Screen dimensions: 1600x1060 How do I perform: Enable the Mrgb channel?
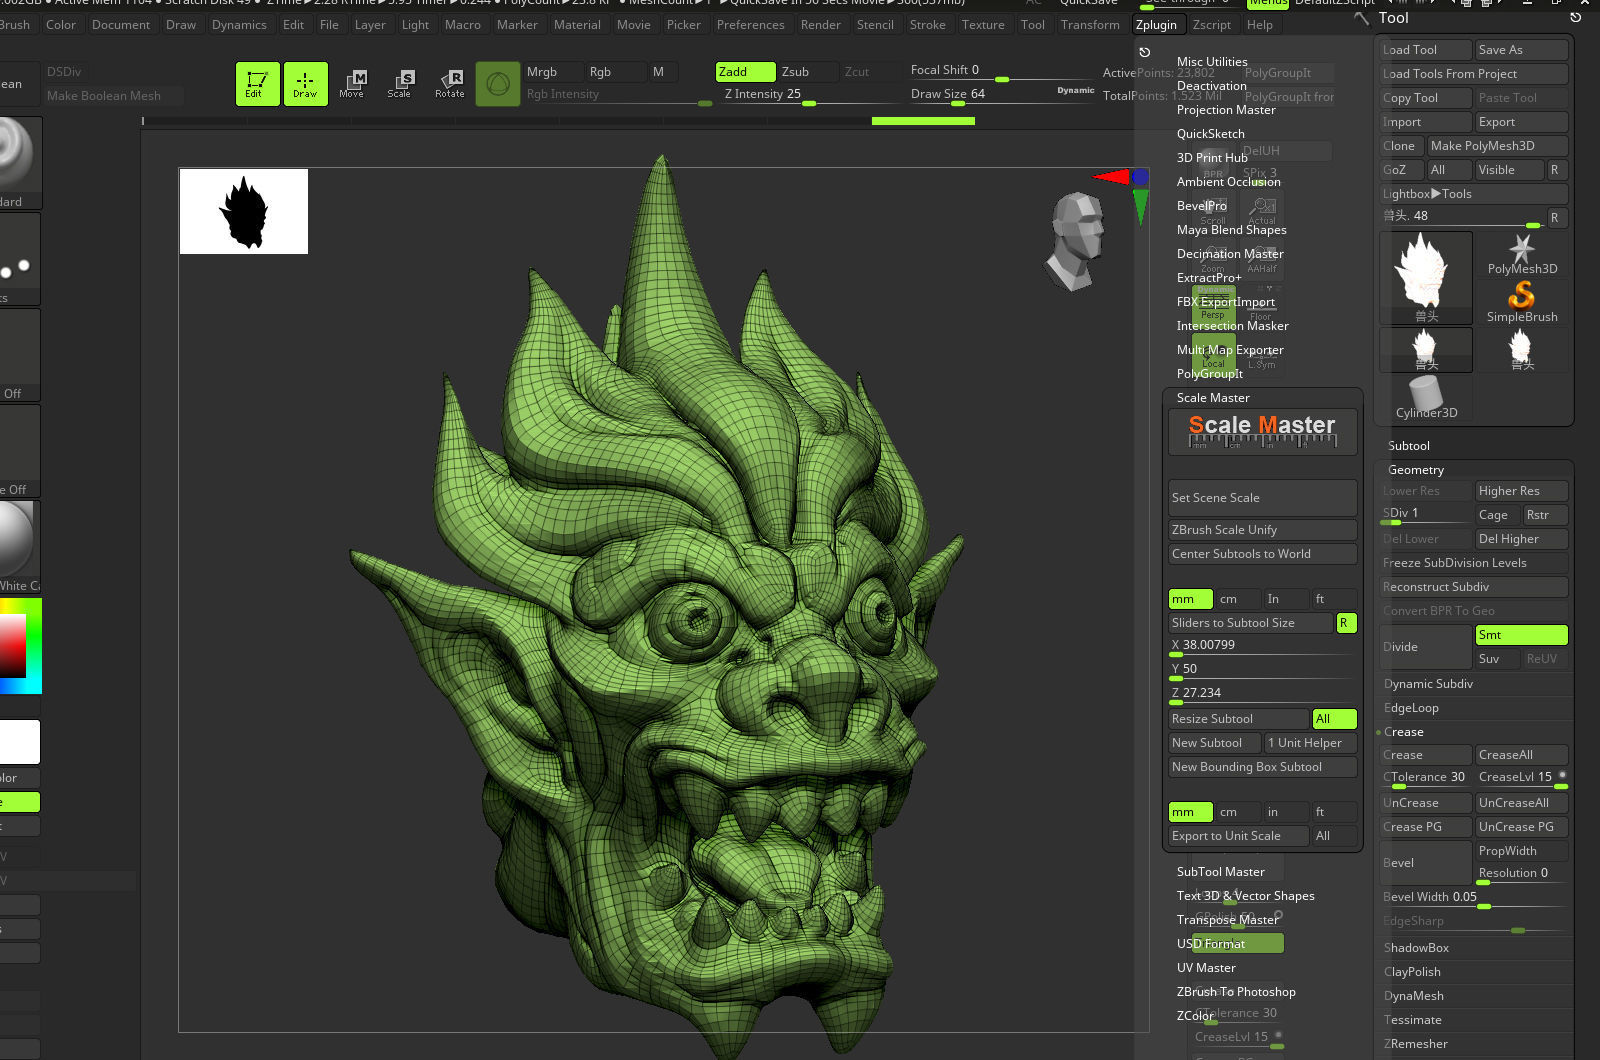pos(554,72)
